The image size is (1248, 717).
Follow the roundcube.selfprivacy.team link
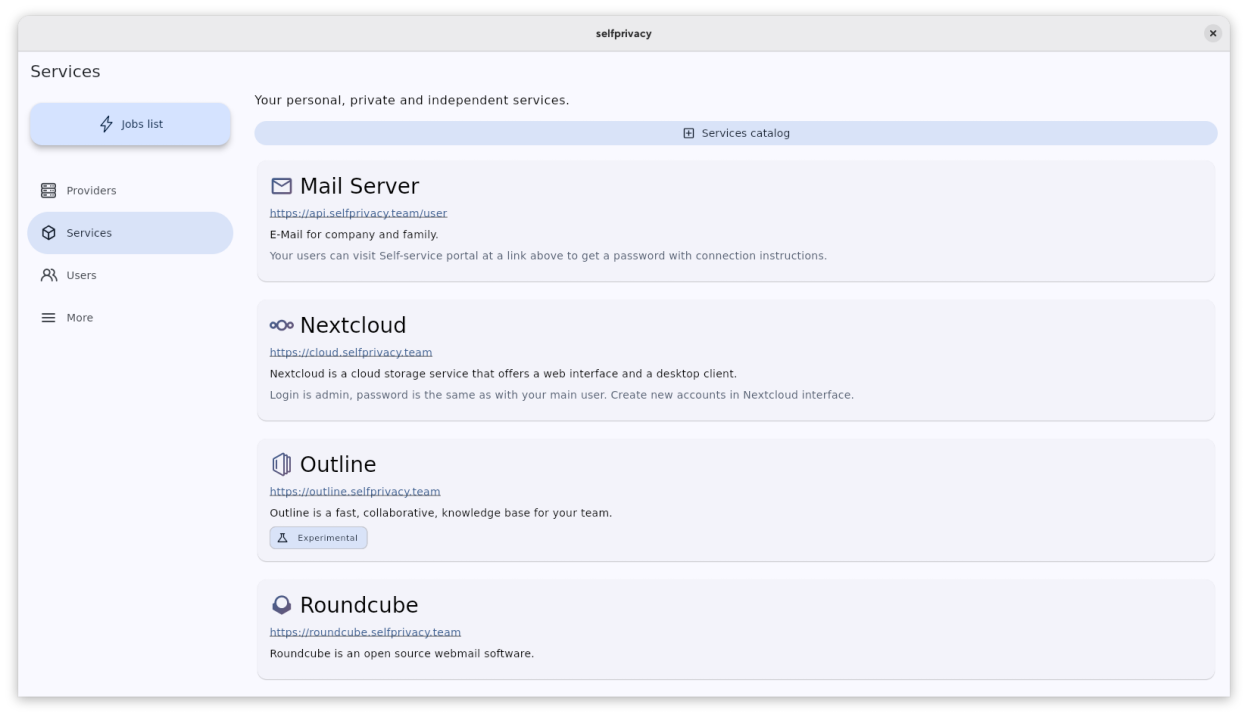pos(365,632)
